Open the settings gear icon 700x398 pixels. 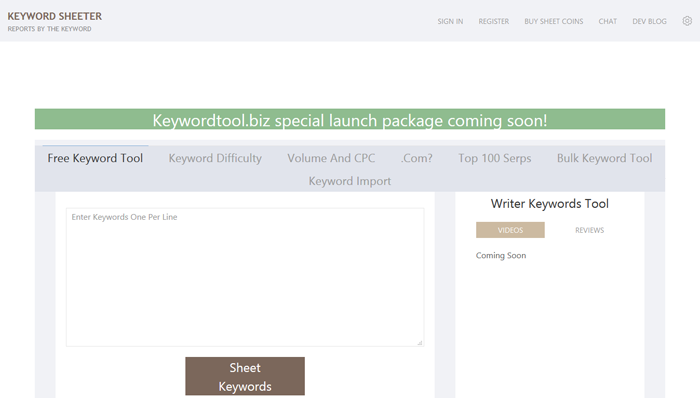point(687,21)
